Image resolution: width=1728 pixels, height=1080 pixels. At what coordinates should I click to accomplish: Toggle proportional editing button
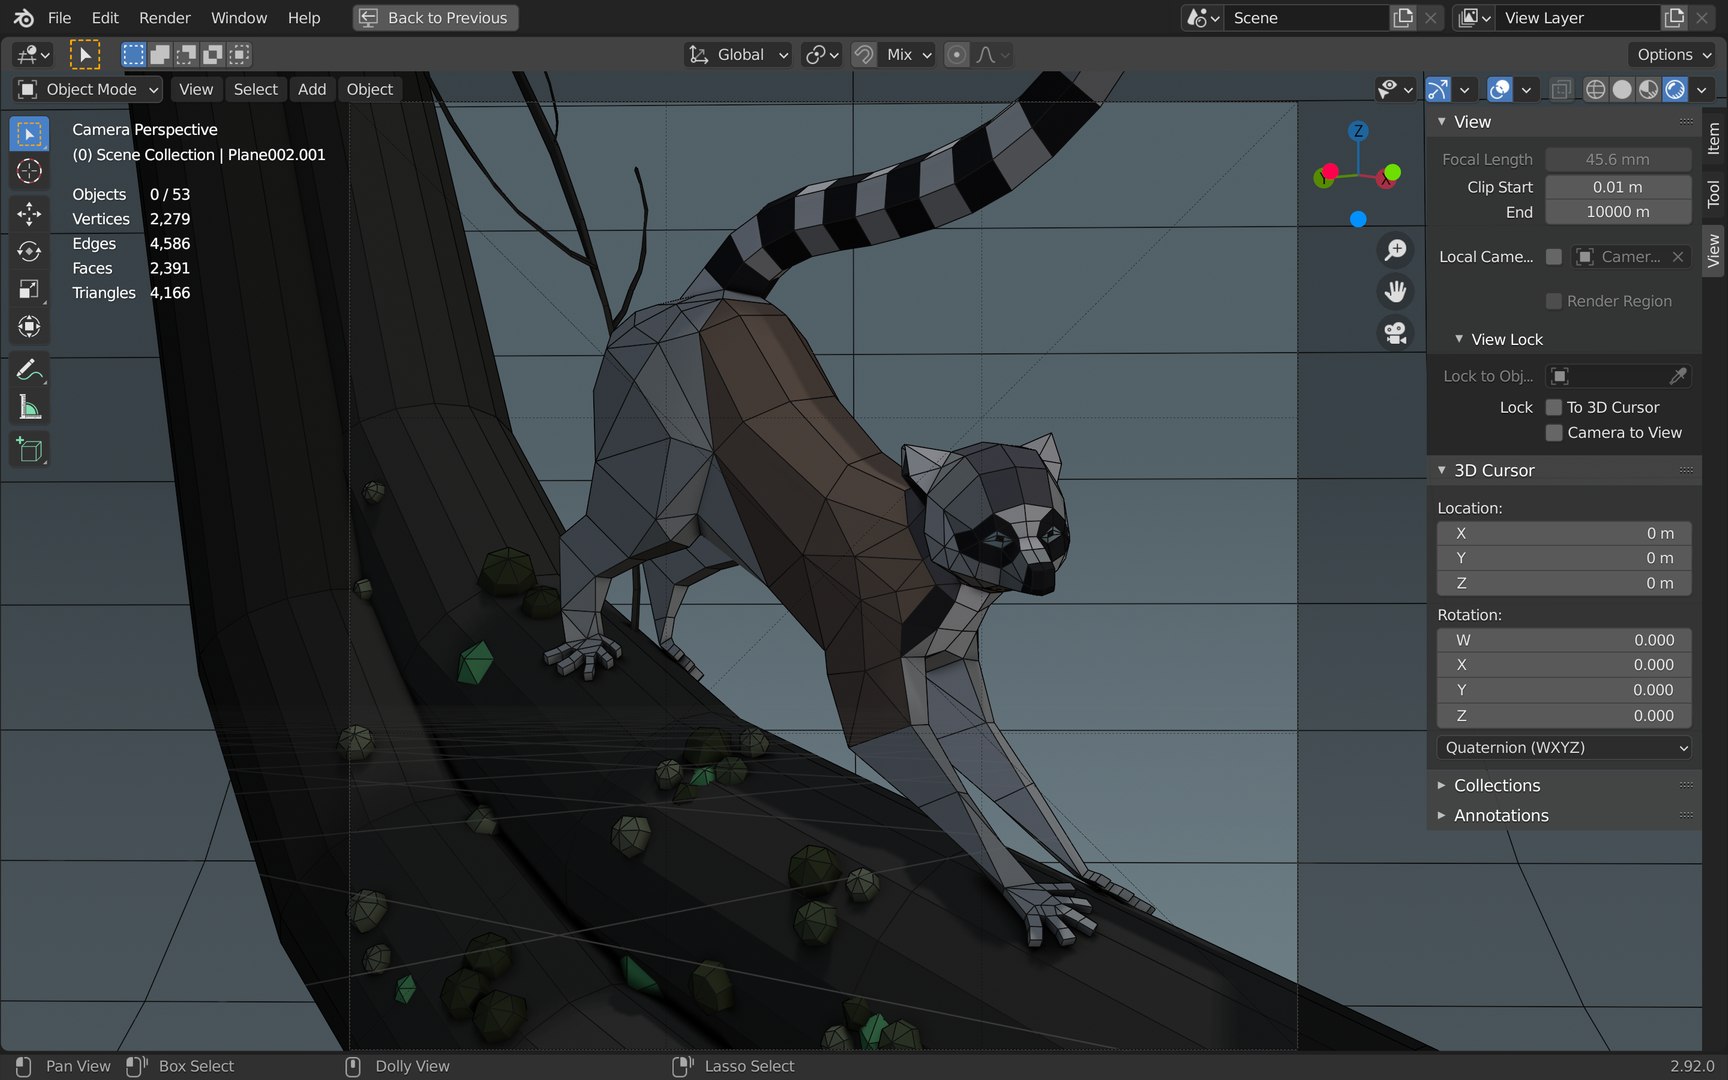click(x=956, y=54)
